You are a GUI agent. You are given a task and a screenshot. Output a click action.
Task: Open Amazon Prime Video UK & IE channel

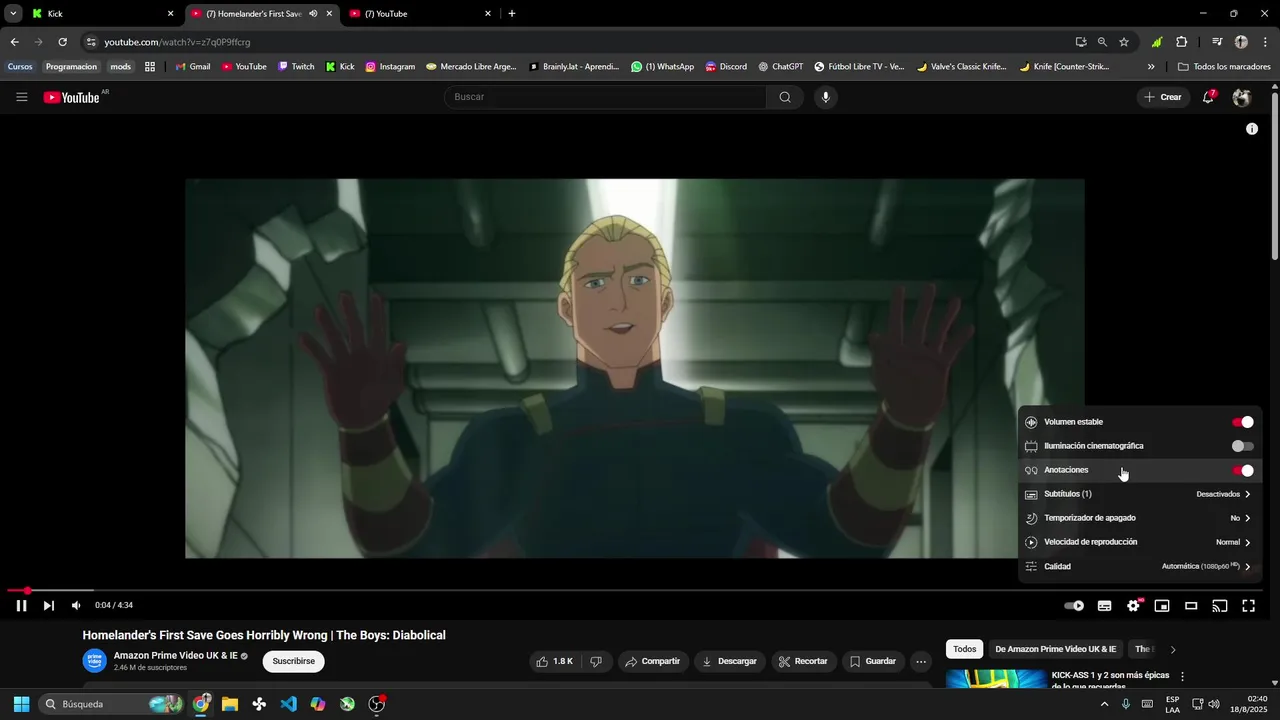point(176,656)
